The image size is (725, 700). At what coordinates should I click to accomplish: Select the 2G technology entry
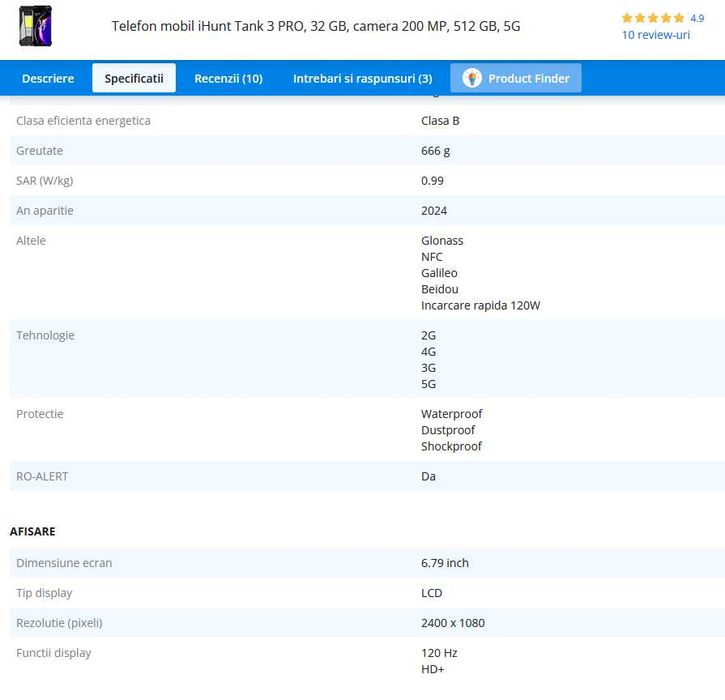pyautogui.click(x=428, y=335)
